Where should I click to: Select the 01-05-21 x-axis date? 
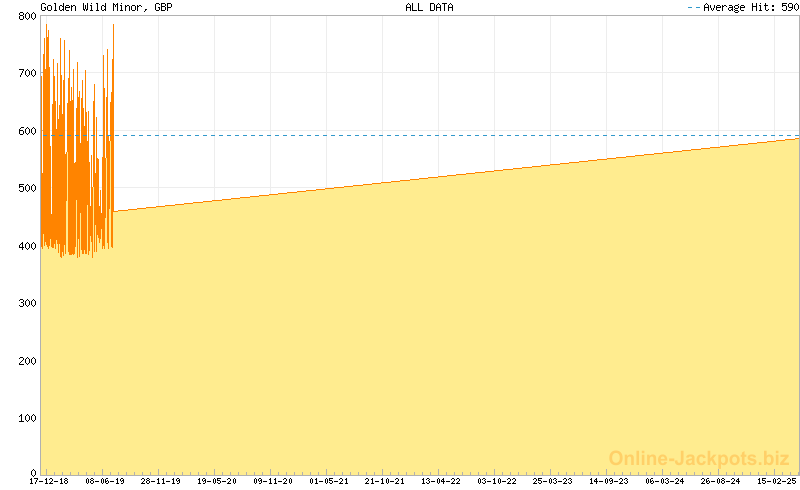tap(329, 481)
